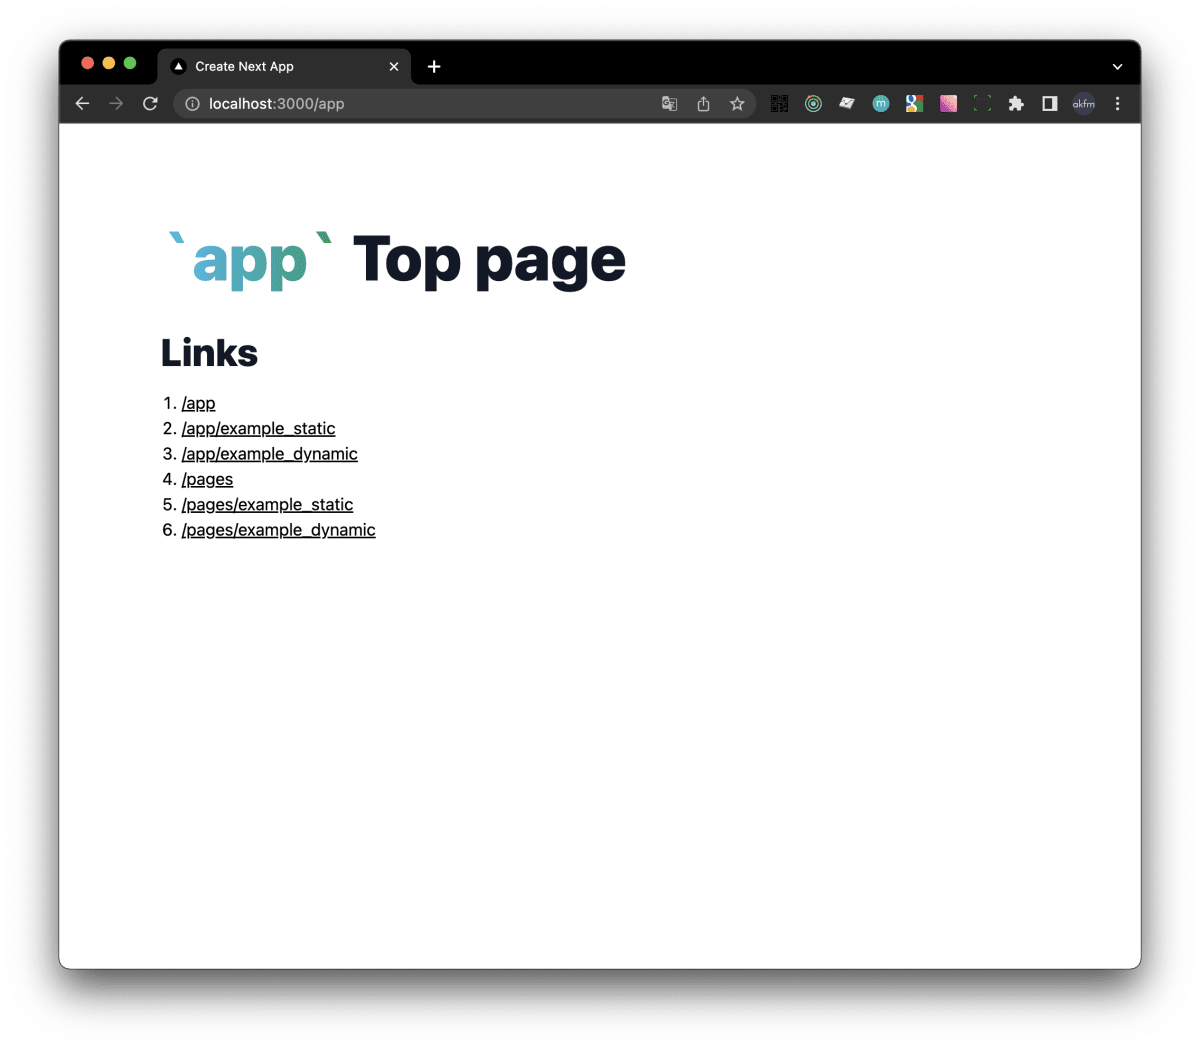Click the gradient 'app' title word

pos(249,264)
